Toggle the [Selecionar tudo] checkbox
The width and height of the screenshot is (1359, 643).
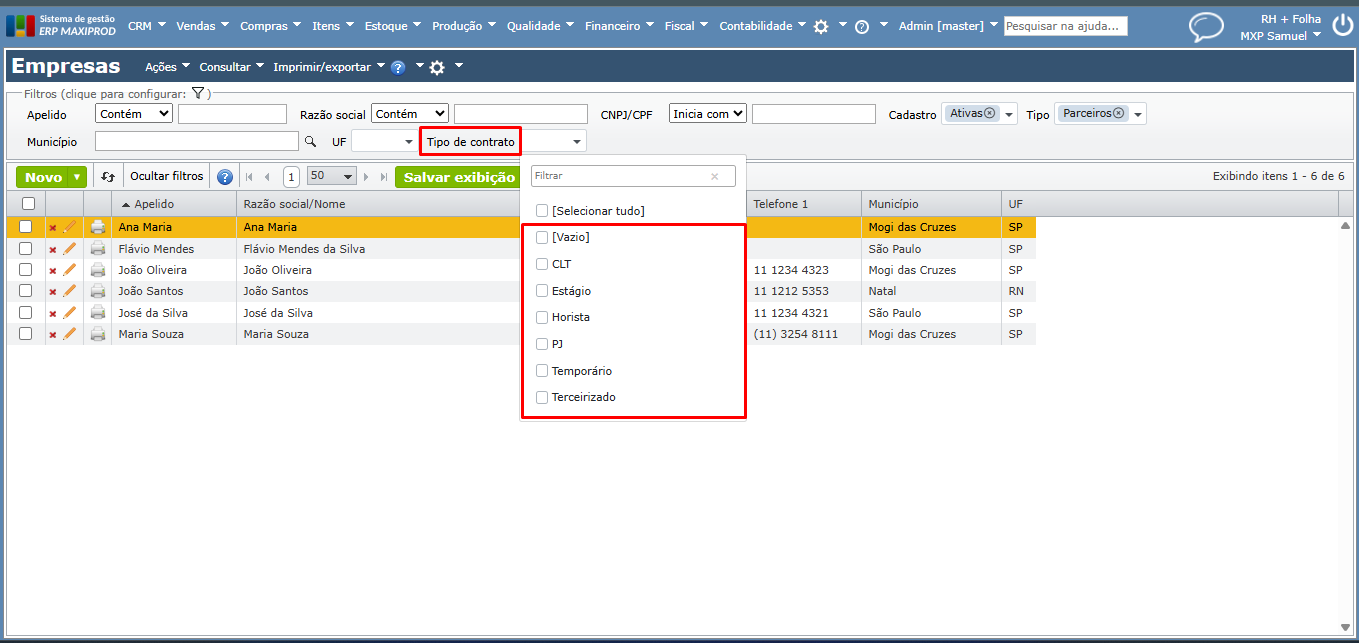[542, 211]
